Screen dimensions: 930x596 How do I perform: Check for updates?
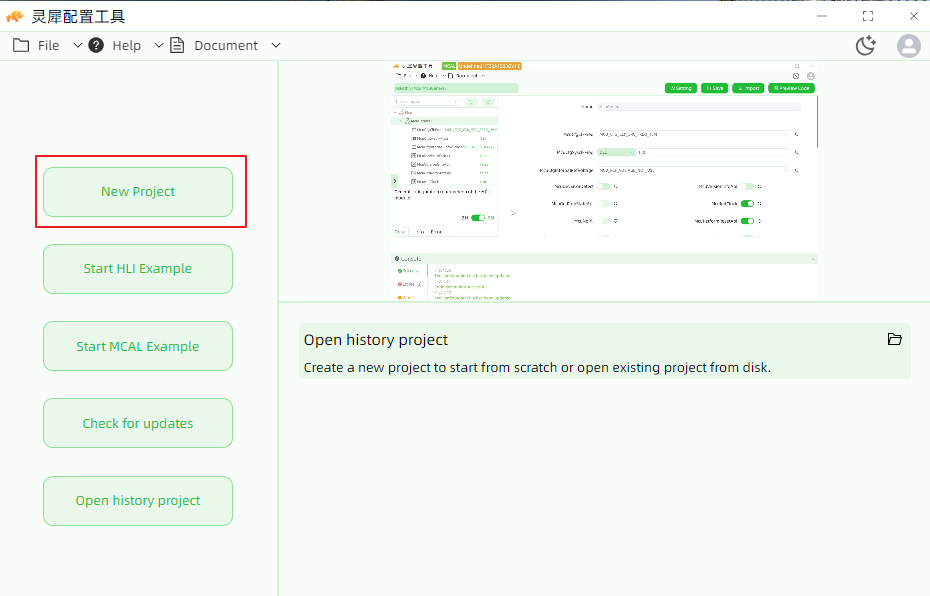138,423
